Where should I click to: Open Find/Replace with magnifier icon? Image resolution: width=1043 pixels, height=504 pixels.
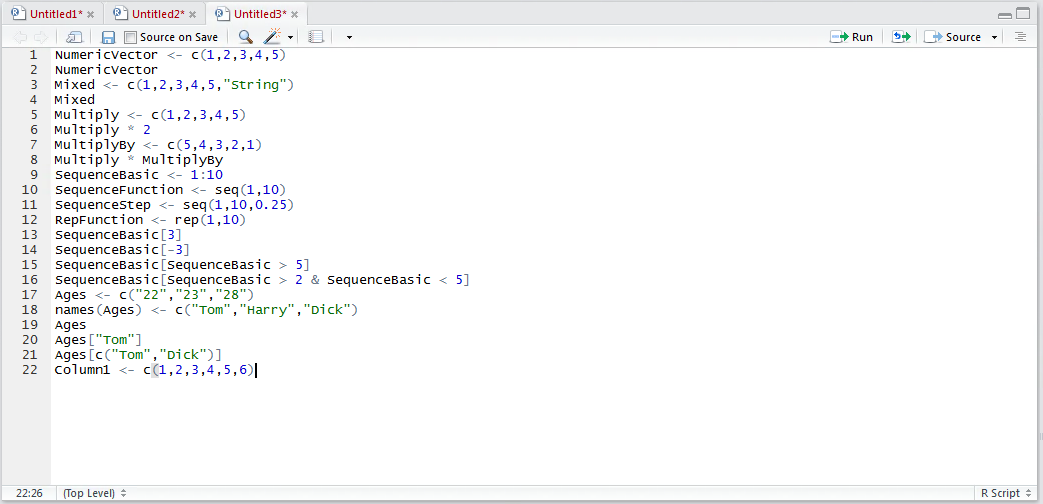point(245,37)
